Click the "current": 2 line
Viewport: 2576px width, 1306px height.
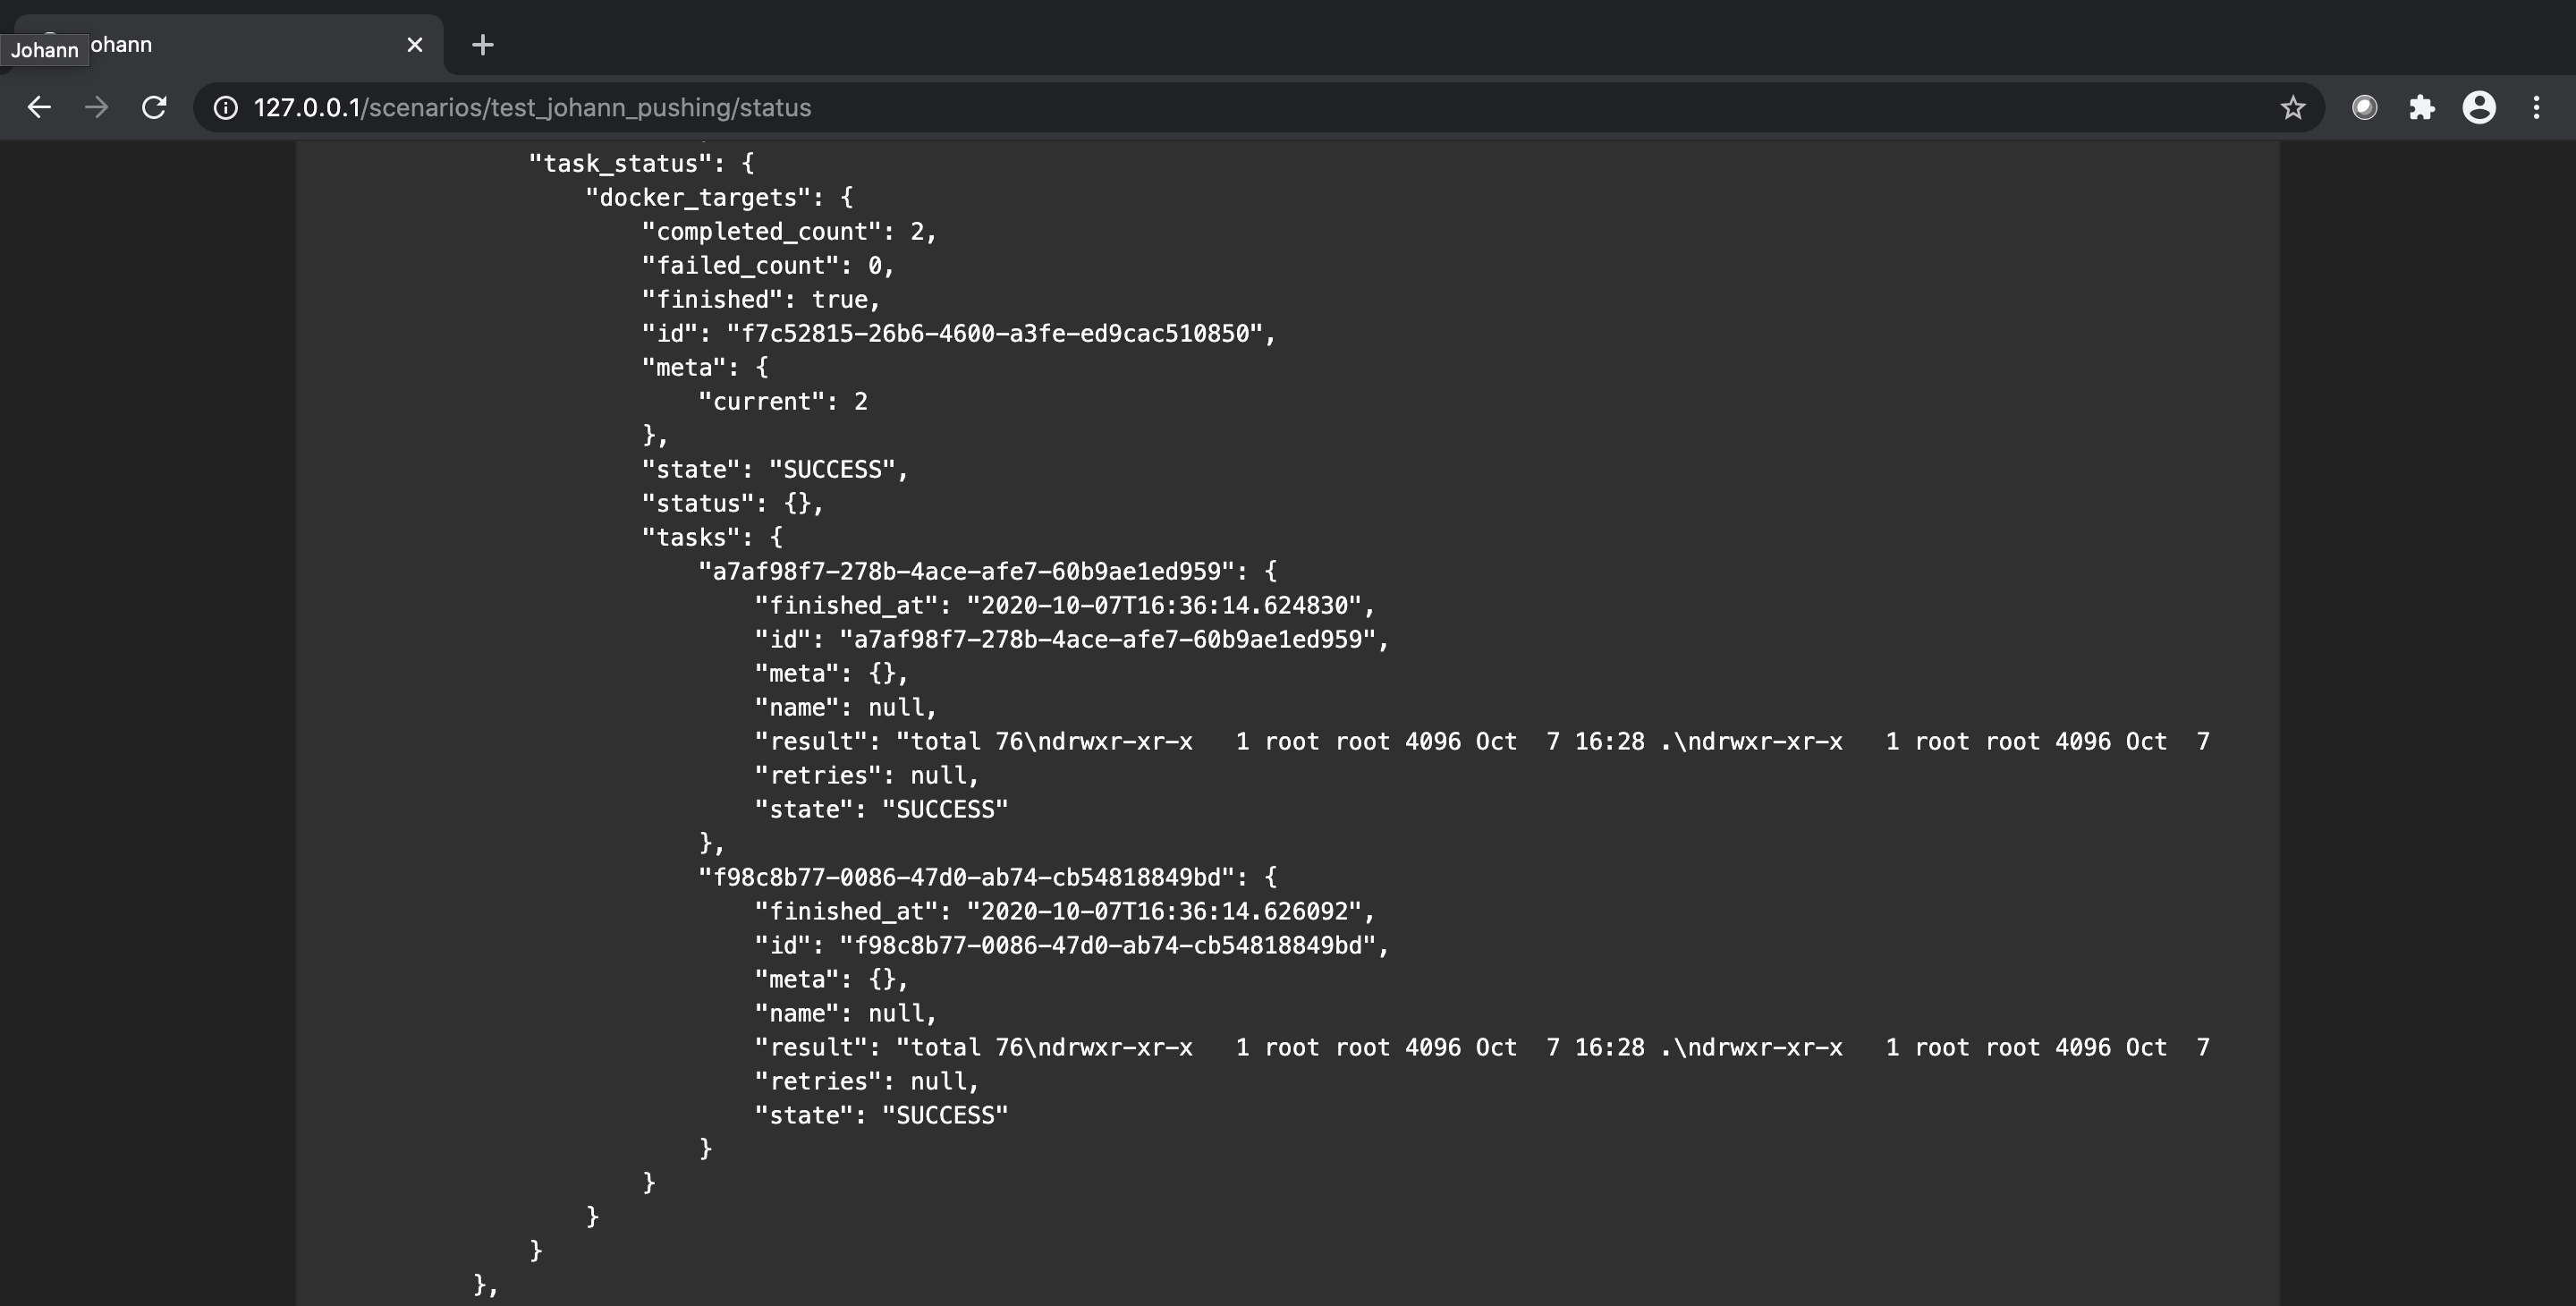pyautogui.click(x=783, y=401)
